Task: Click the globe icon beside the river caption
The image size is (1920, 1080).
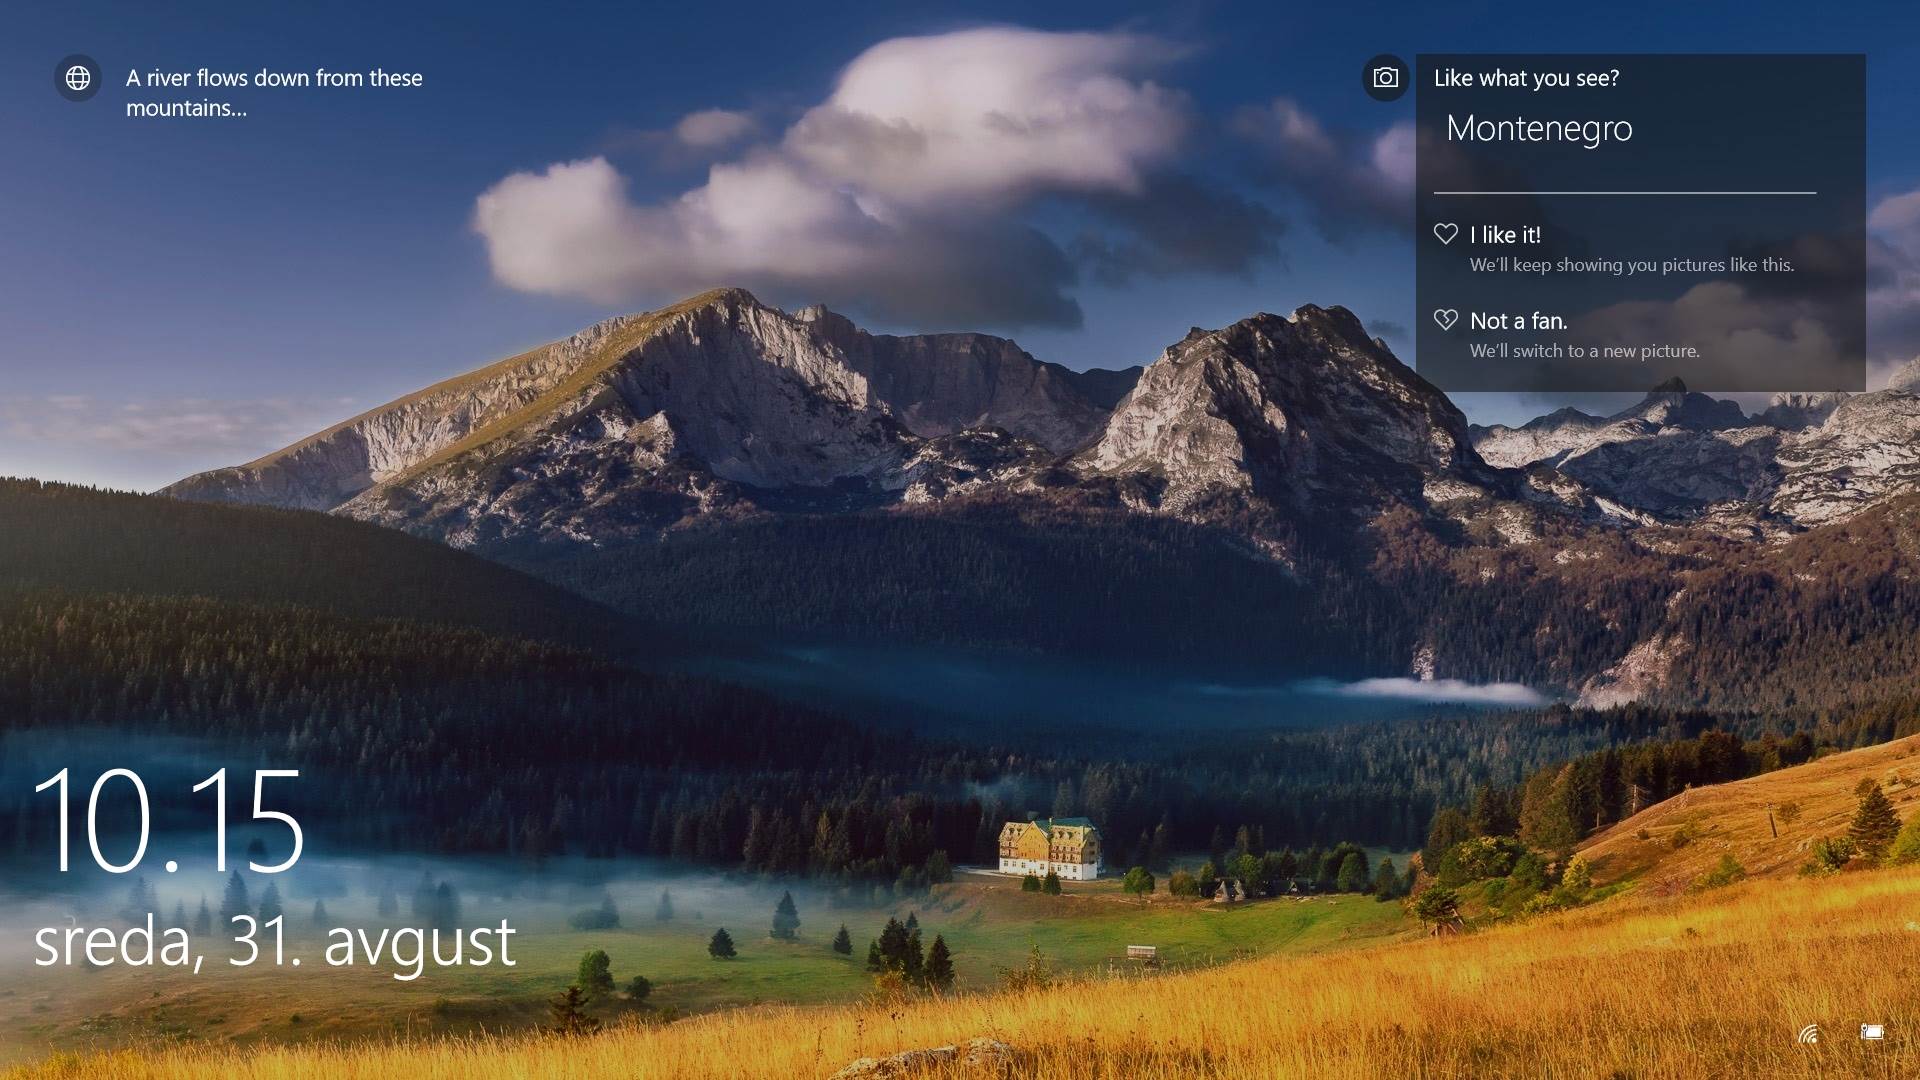Action: 78,78
